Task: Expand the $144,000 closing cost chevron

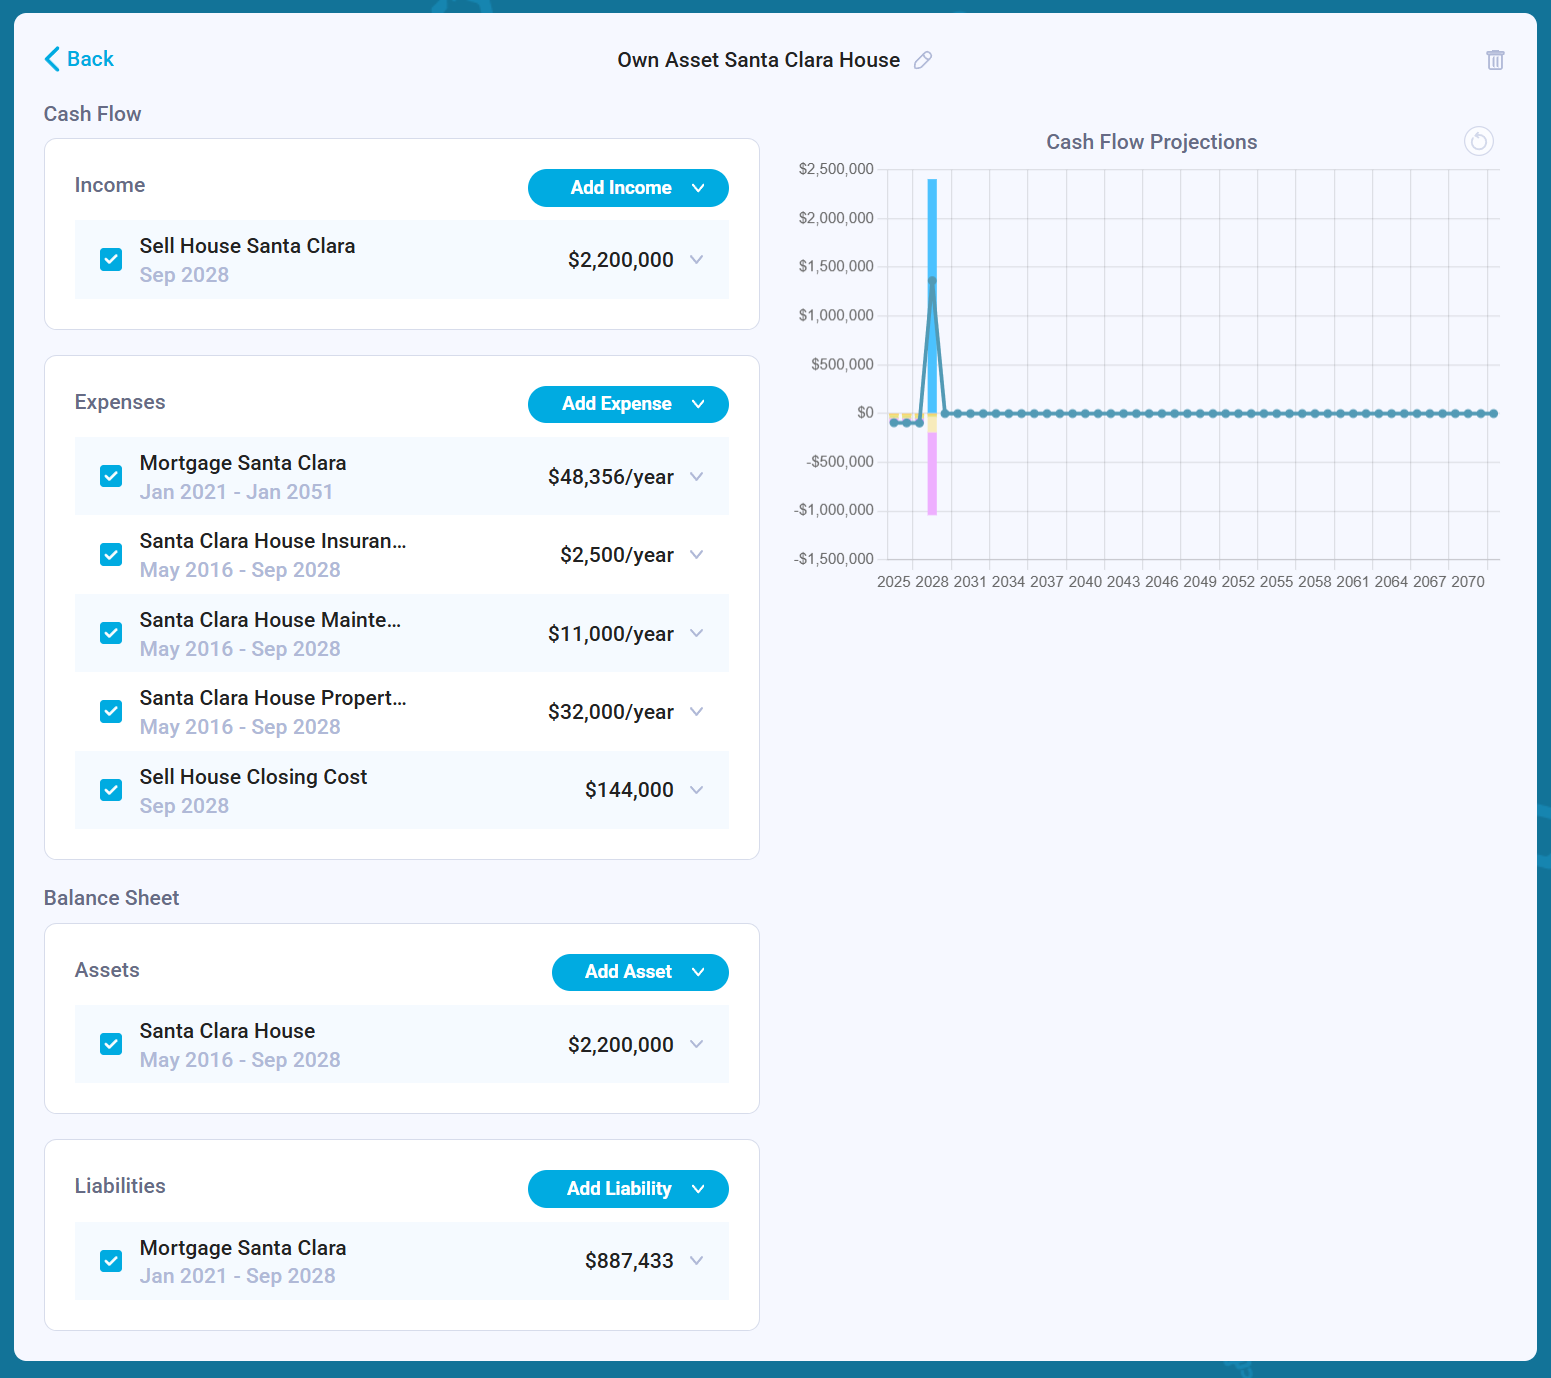Action: (x=697, y=790)
